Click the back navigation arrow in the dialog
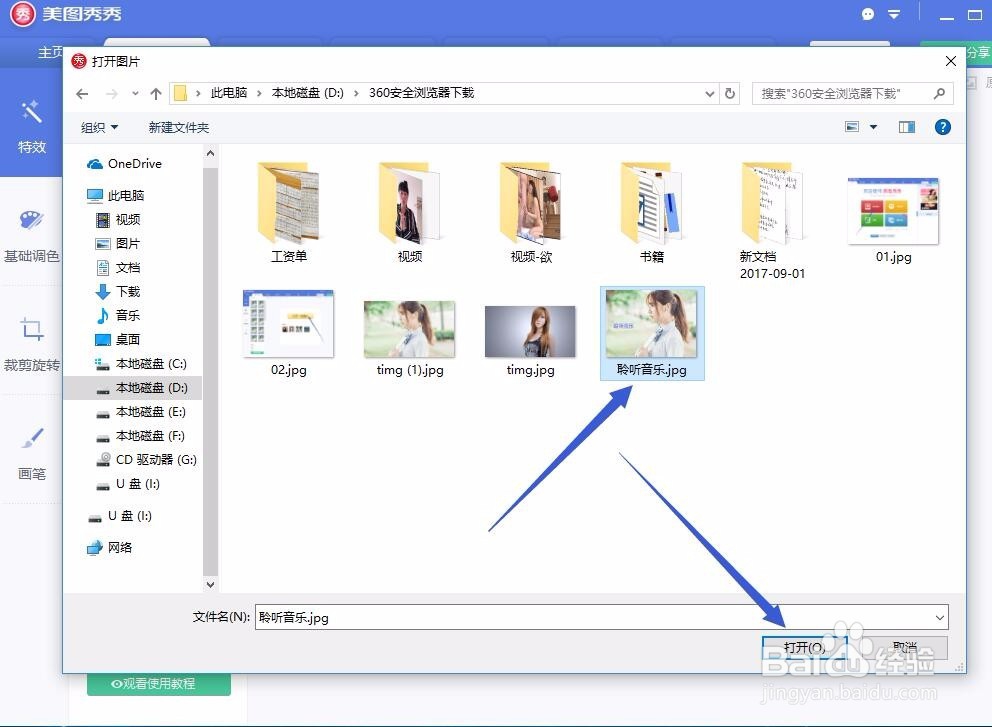992x727 pixels. (x=82, y=93)
